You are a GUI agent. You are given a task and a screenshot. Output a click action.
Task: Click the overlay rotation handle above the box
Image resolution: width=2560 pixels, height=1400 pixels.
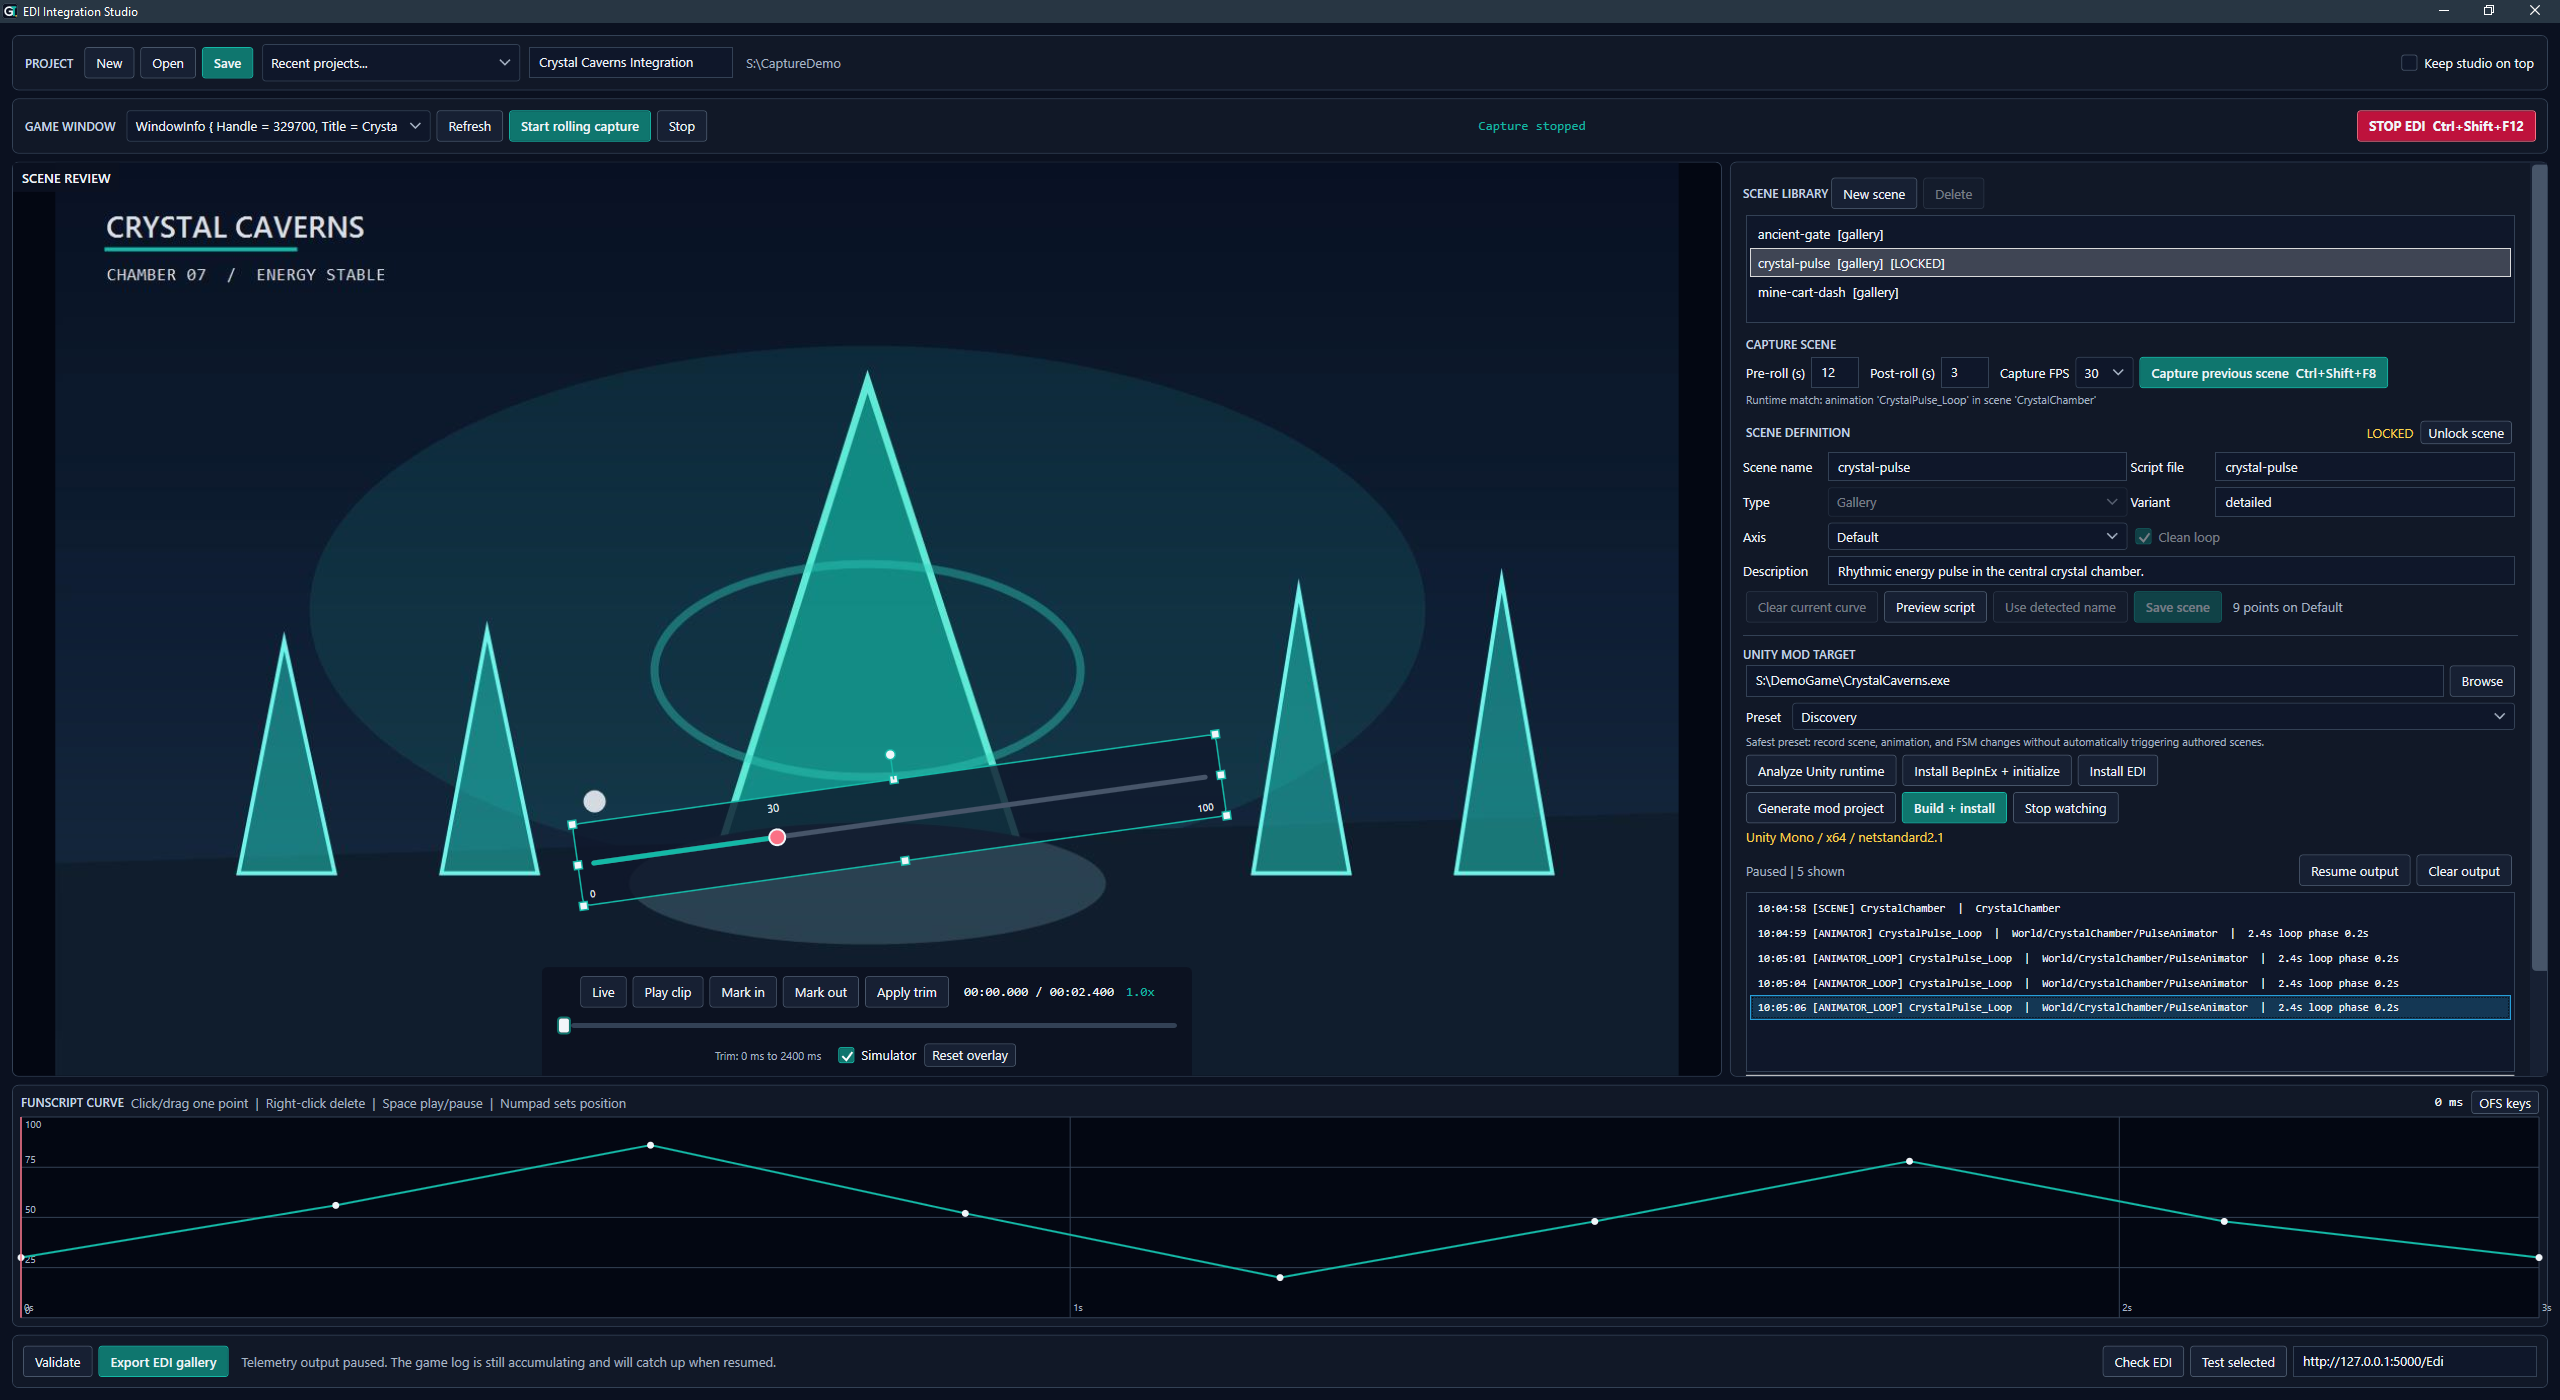[x=890, y=755]
